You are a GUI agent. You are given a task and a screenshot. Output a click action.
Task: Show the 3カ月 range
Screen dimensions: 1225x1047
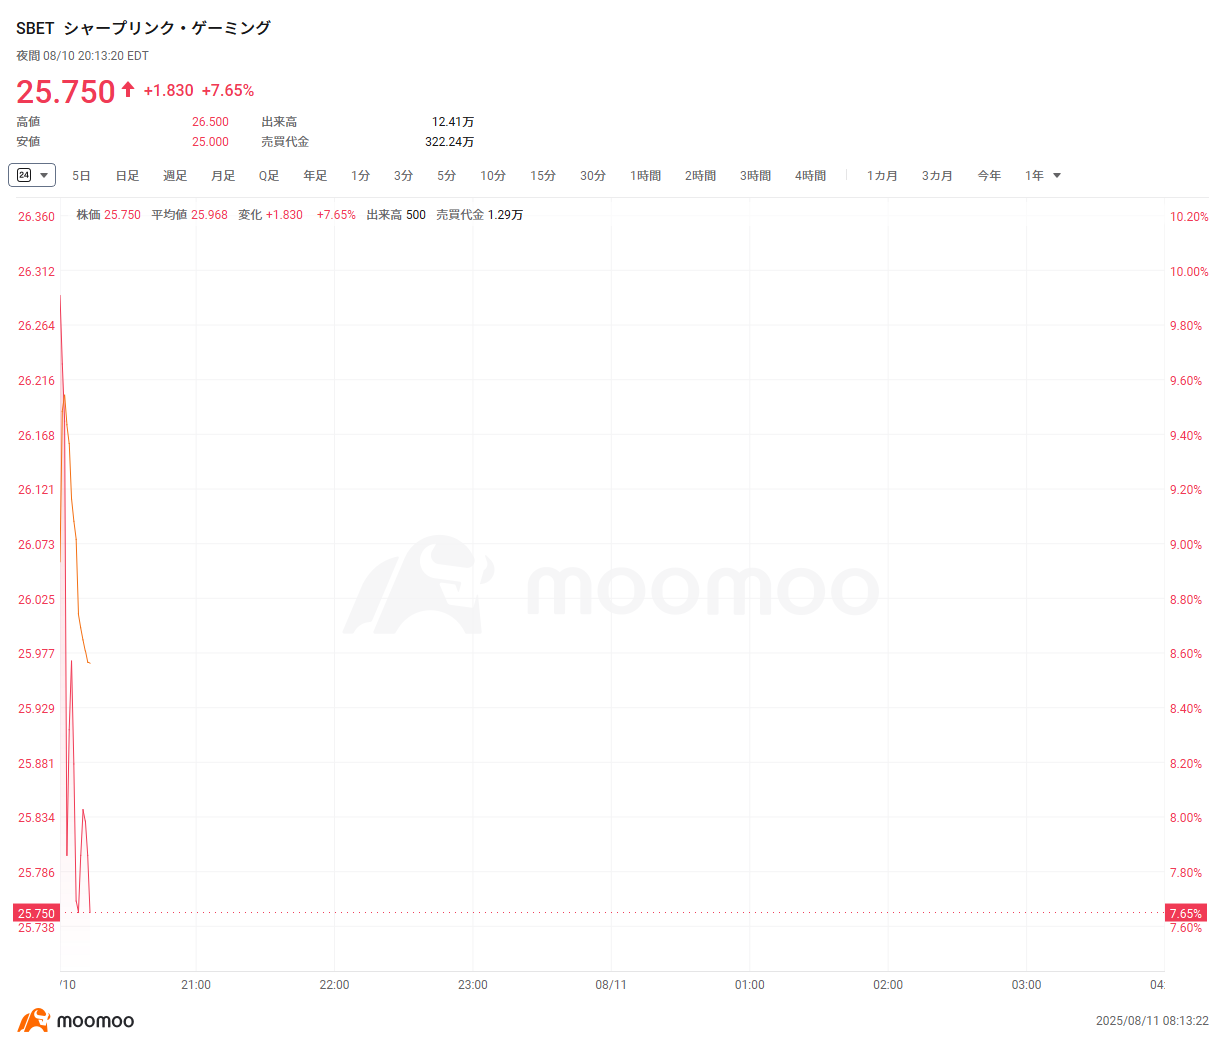[937, 176]
